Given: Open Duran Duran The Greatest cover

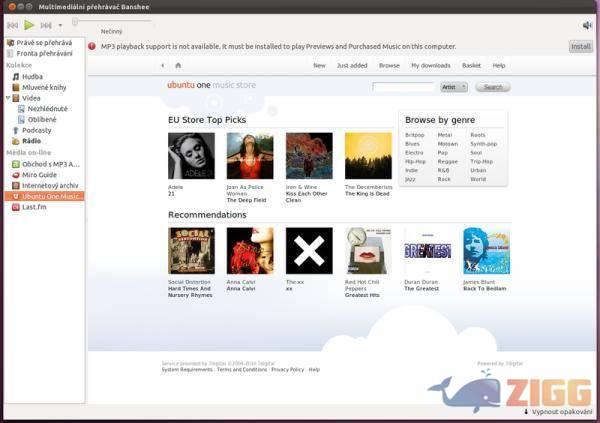Looking at the screenshot, I should [x=427, y=251].
